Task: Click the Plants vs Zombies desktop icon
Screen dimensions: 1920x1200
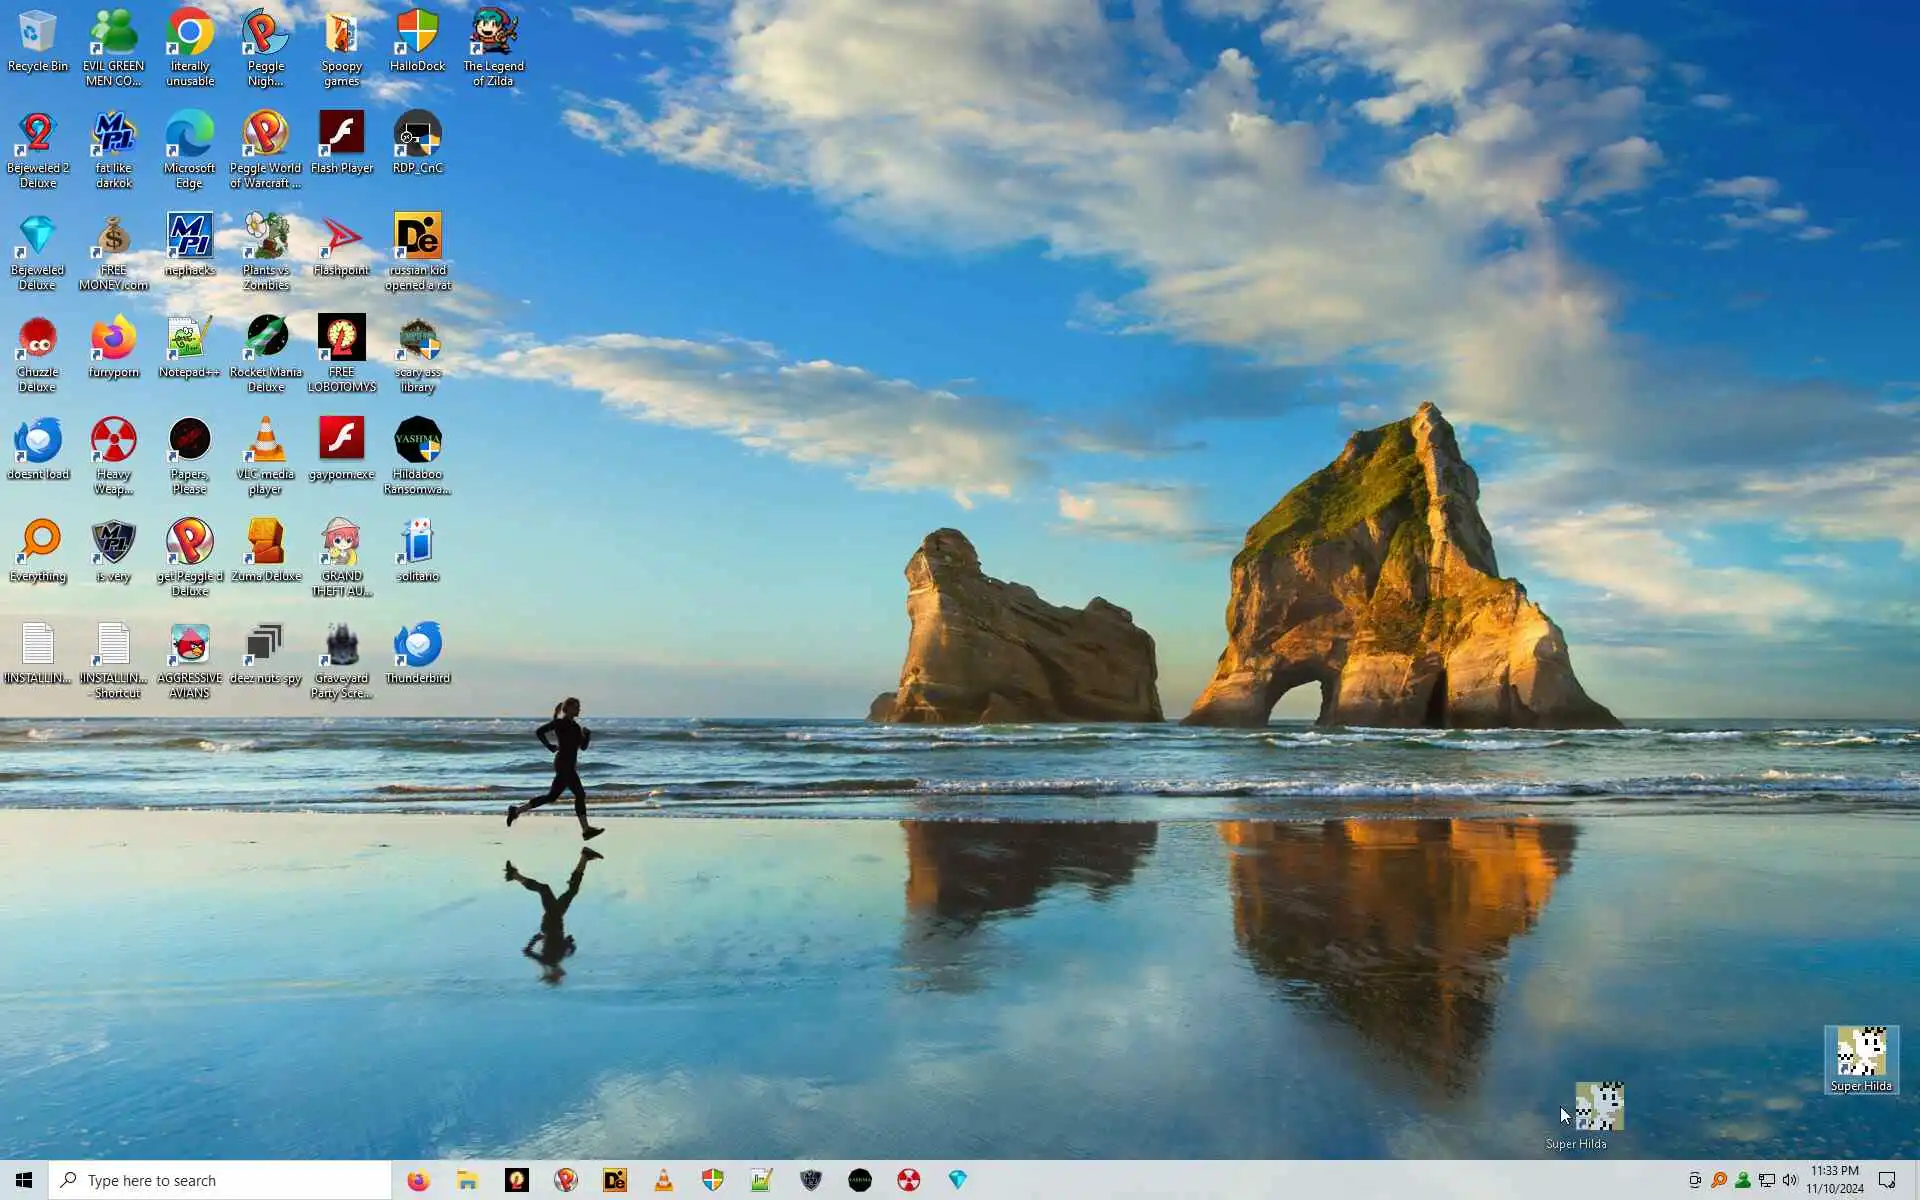Action: (265, 247)
